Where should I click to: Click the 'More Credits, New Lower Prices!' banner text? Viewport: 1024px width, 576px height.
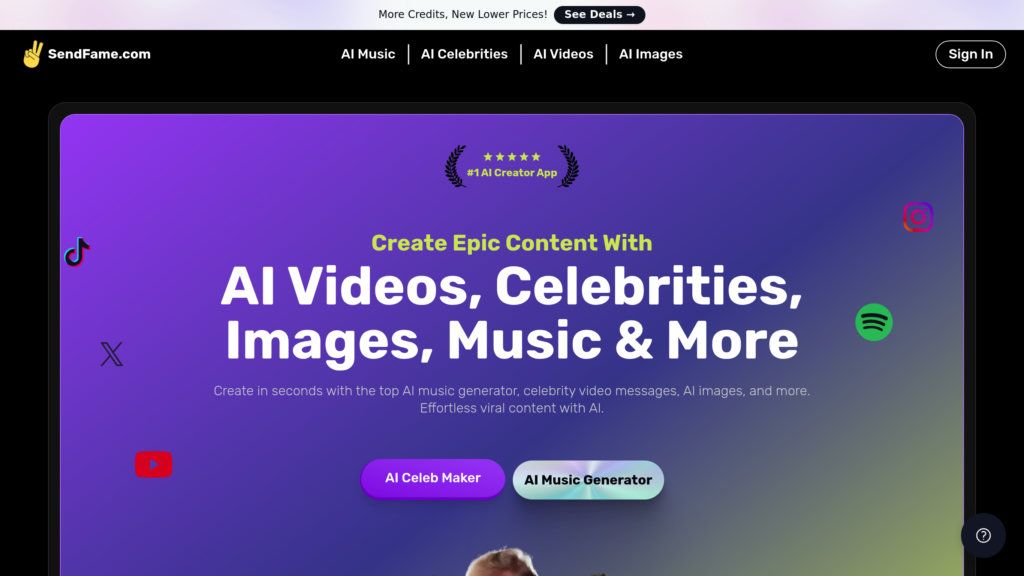click(x=462, y=14)
